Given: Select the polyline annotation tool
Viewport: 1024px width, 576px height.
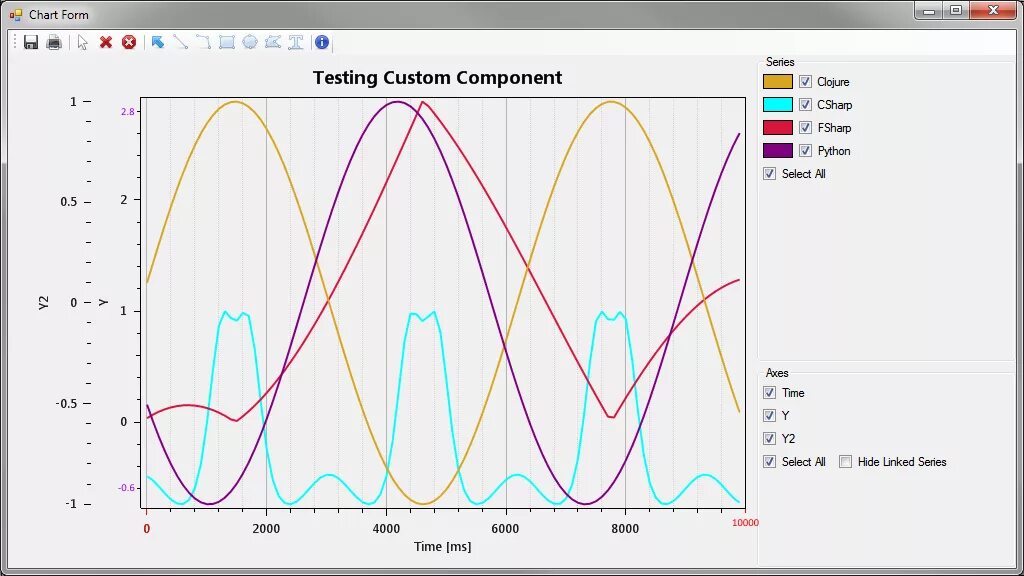Looking at the screenshot, I should pos(204,42).
